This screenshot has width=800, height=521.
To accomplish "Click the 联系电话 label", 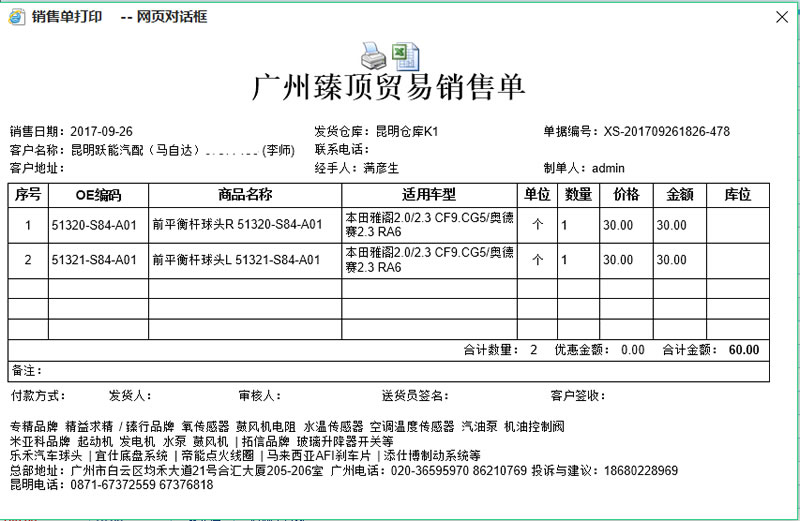I will pyautogui.click(x=342, y=150).
